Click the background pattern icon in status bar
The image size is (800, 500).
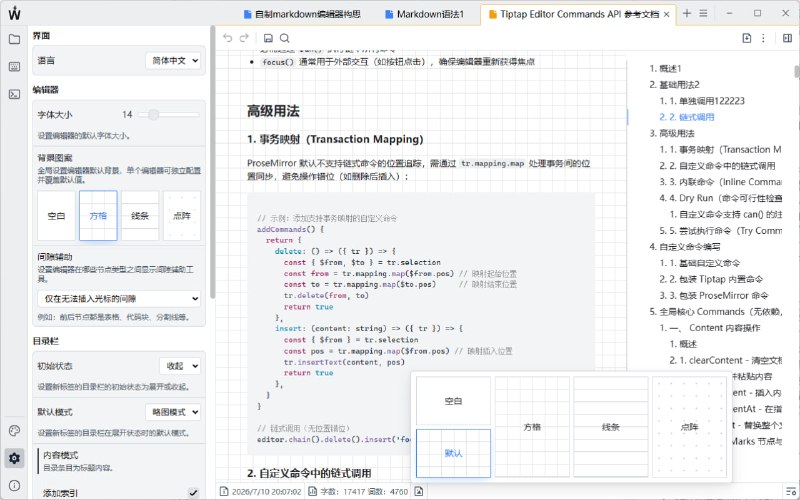pyautogui.click(x=419, y=491)
